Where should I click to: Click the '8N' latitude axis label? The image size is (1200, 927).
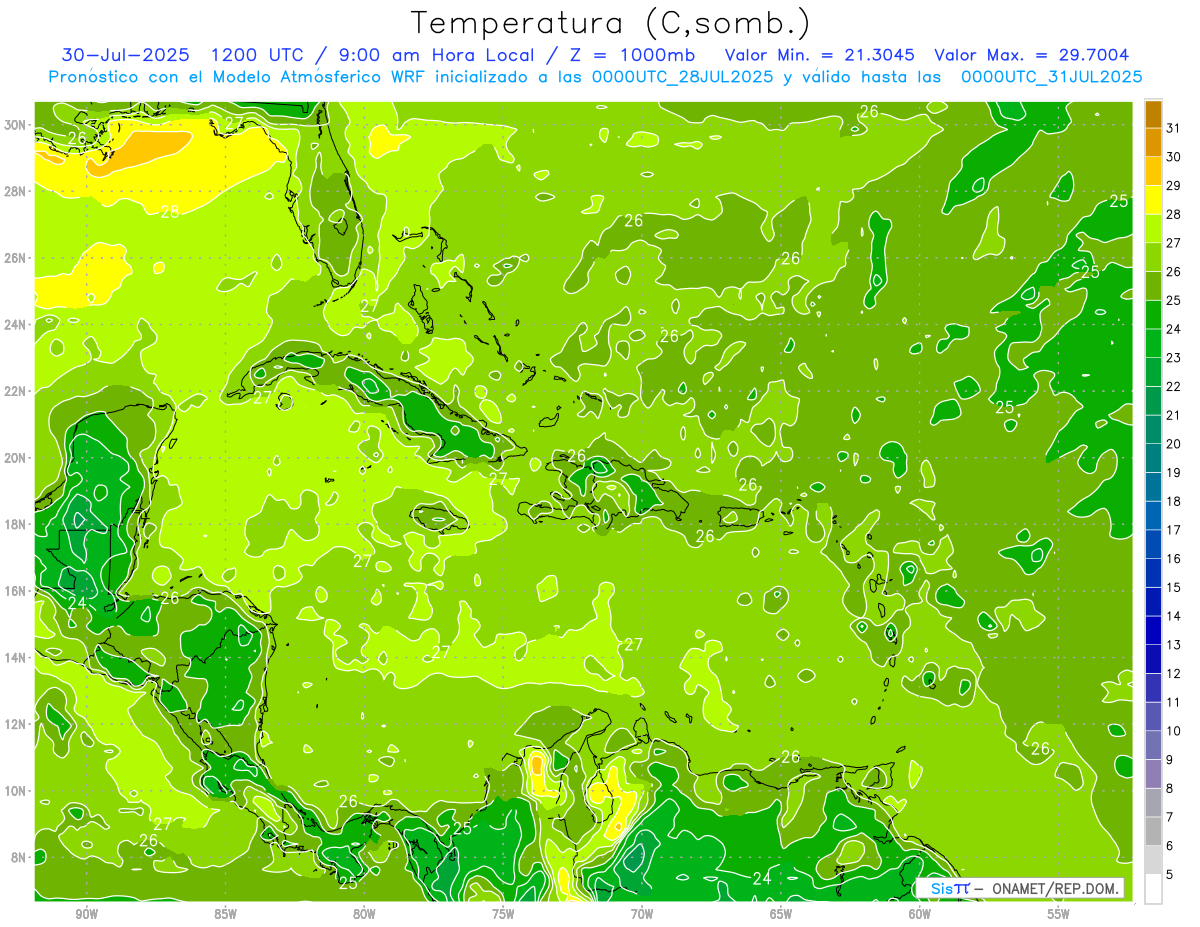click(x=19, y=857)
